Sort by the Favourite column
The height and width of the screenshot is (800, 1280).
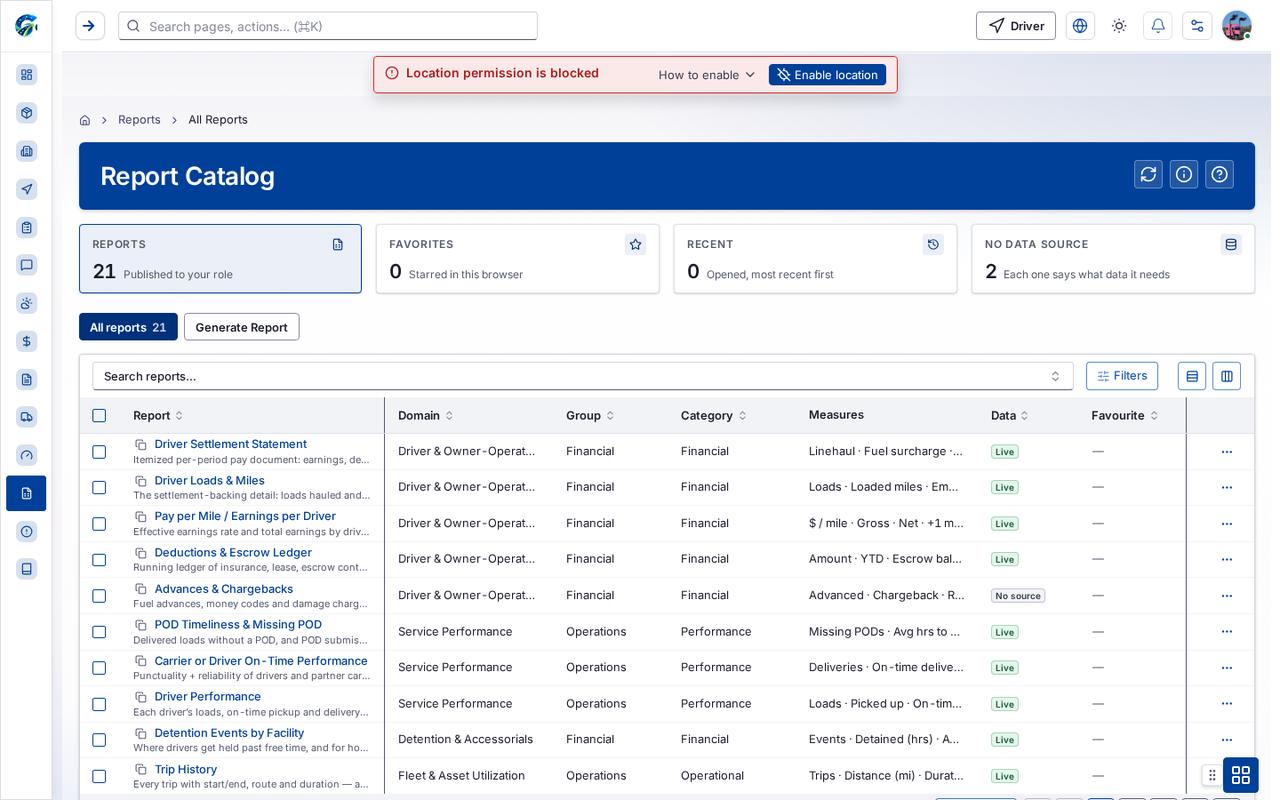[x=1124, y=415]
